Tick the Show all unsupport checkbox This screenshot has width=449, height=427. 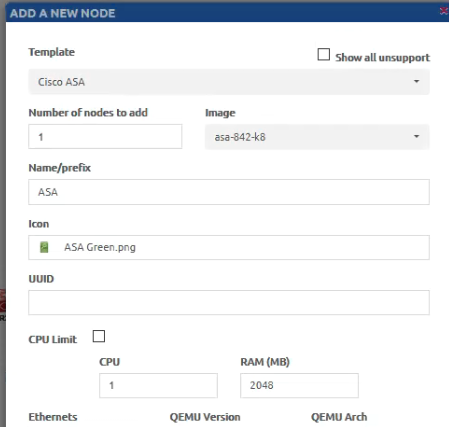(323, 54)
